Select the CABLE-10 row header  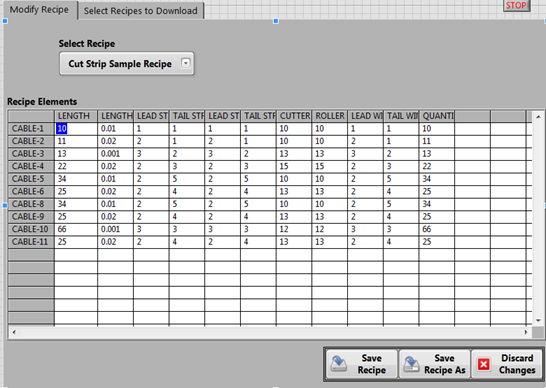pyautogui.click(x=31, y=229)
